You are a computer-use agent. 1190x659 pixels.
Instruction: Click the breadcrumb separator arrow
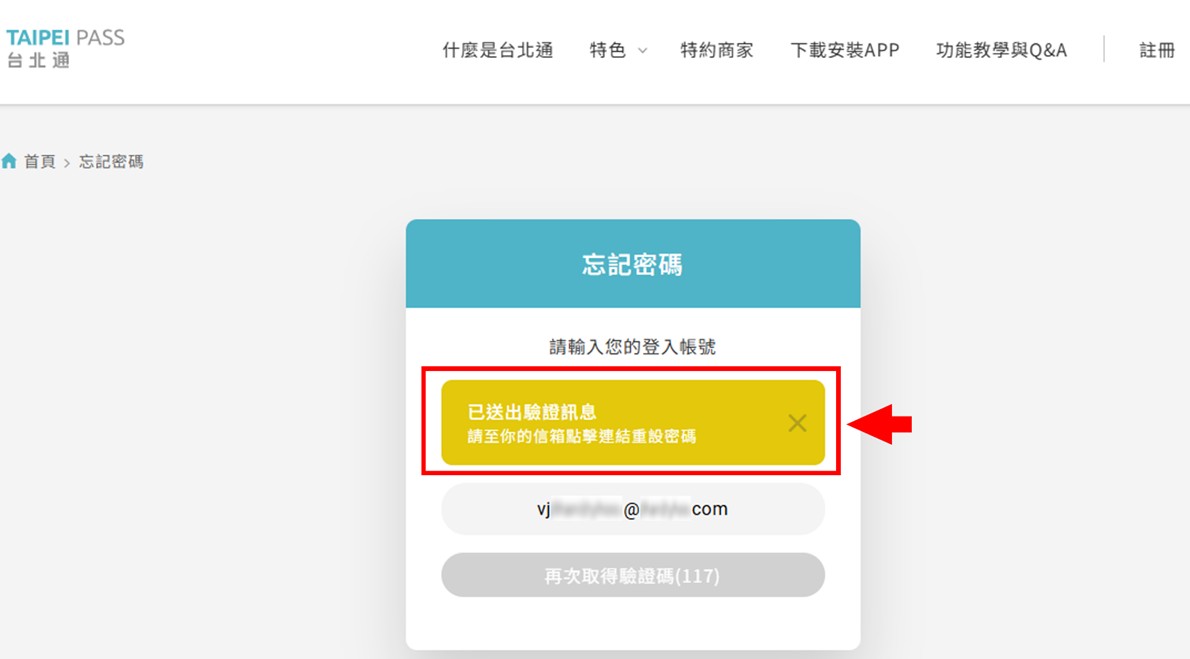coord(67,162)
